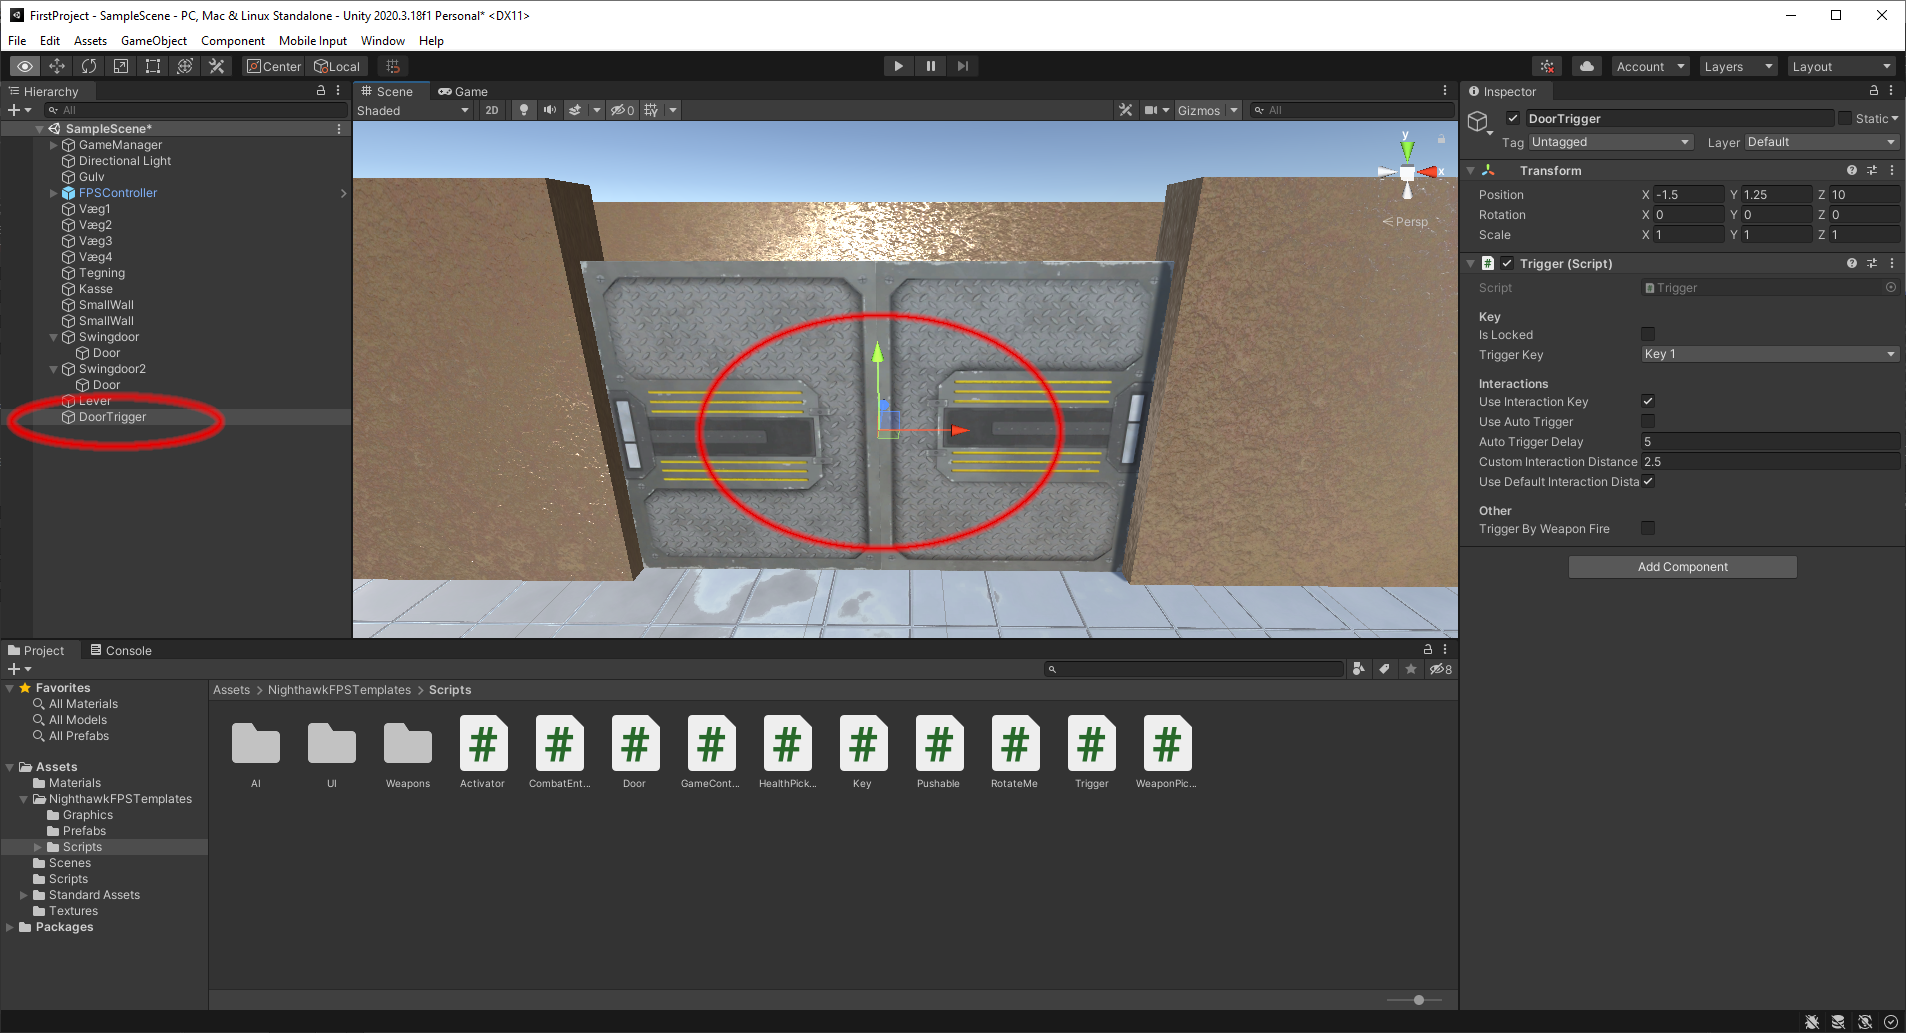Enable the Is Locked checkbox
1906x1033 pixels.
pos(1648,334)
